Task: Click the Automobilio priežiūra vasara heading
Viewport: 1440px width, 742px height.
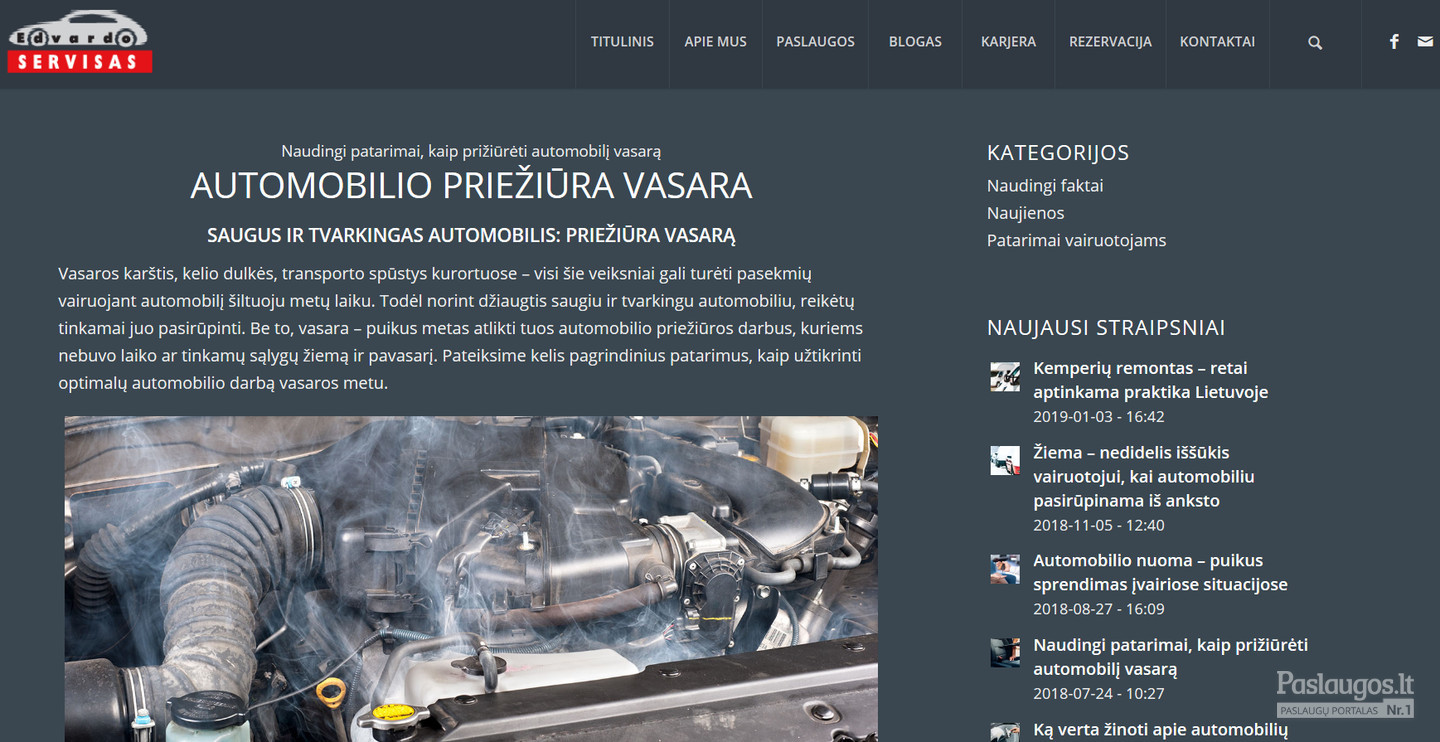Action: pos(471,186)
